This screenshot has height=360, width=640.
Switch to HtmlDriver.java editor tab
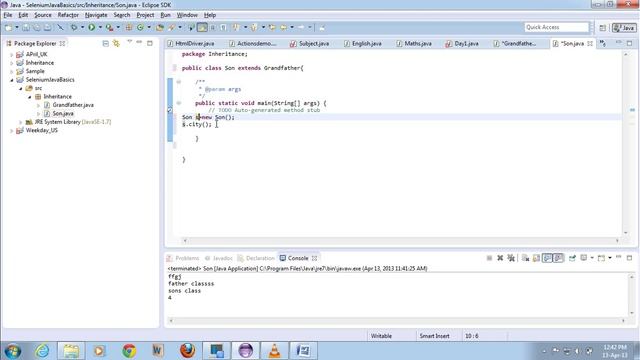click(191, 43)
